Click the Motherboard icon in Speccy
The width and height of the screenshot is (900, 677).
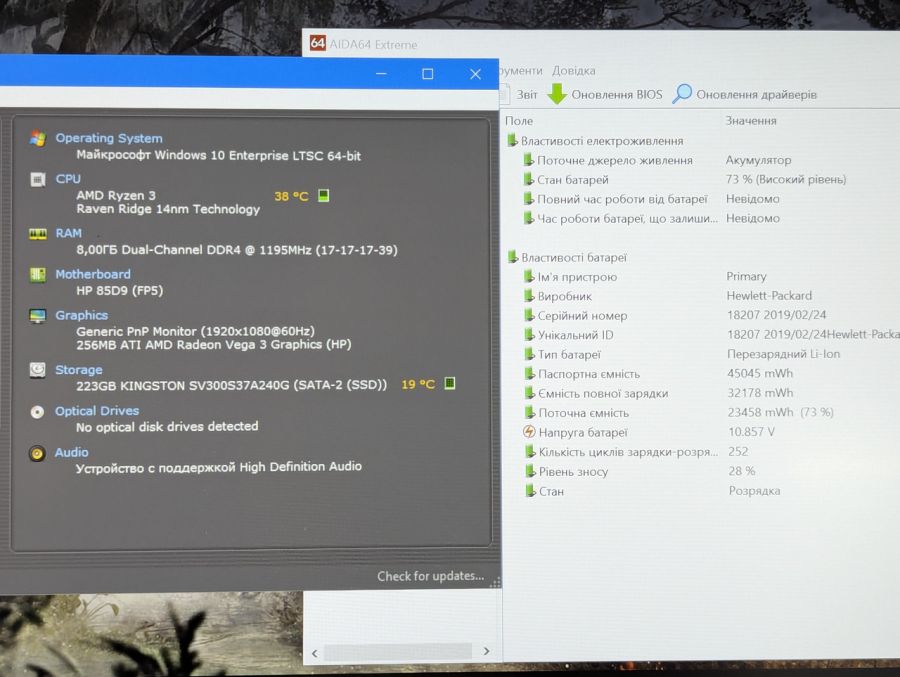pyautogui.click(x=38, y=274)
